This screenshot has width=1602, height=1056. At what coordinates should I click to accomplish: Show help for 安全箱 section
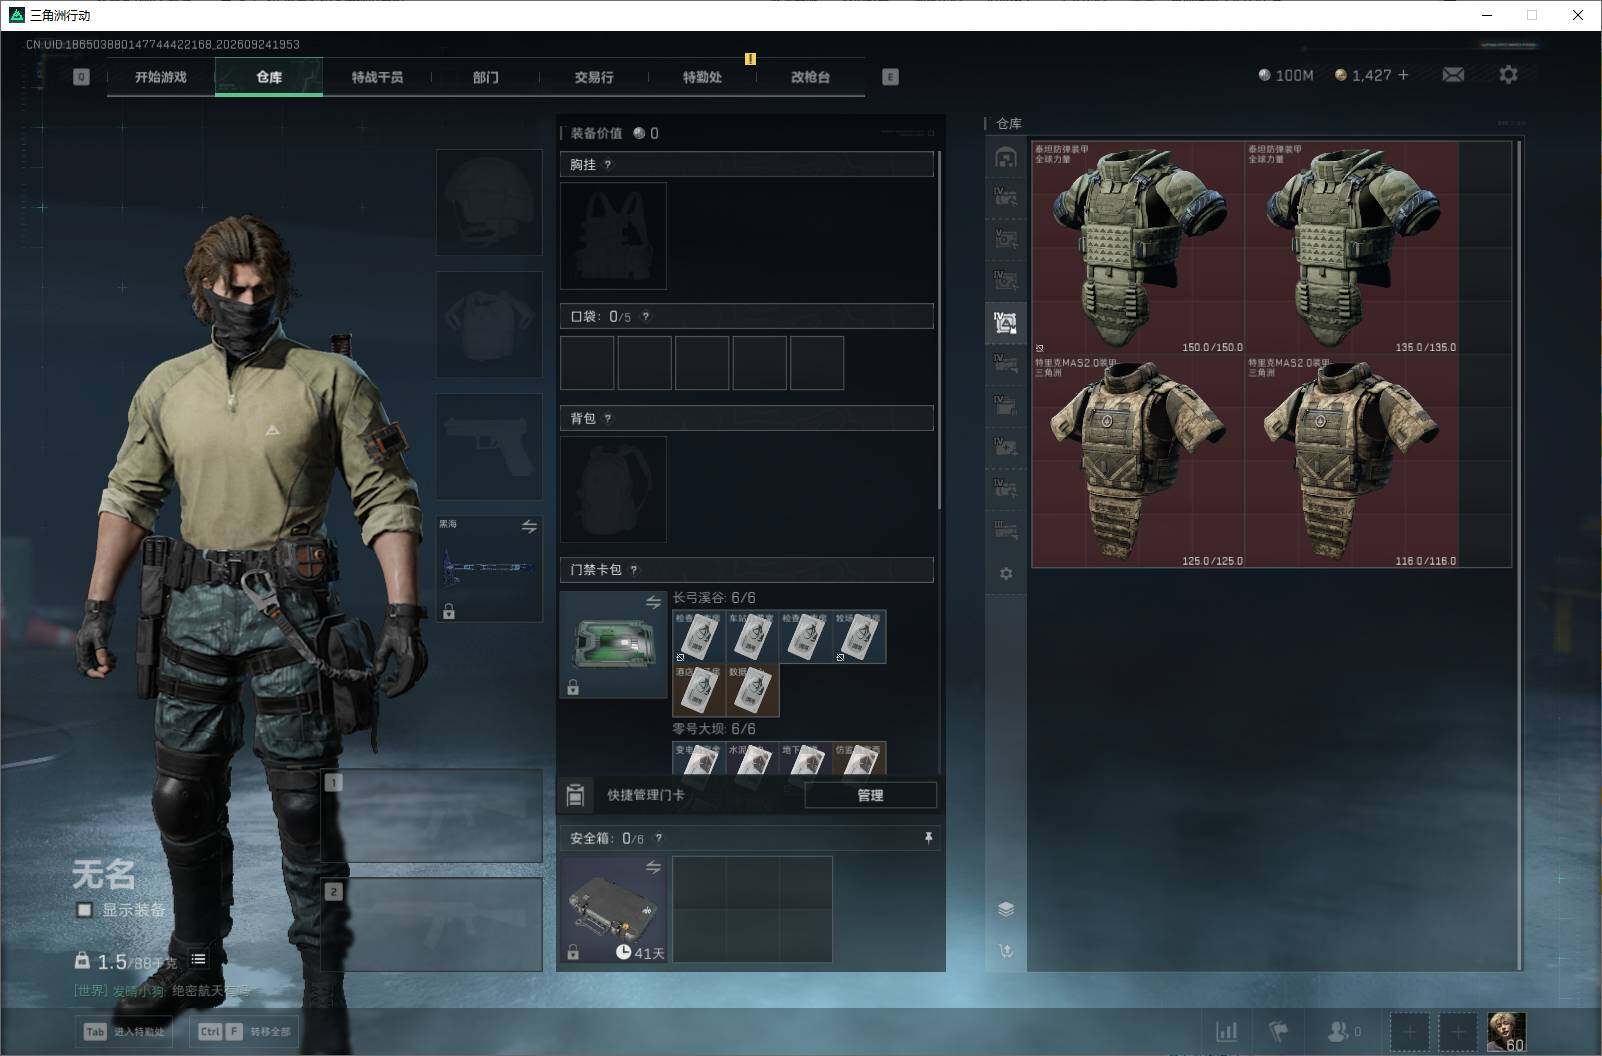pos(658,839)
